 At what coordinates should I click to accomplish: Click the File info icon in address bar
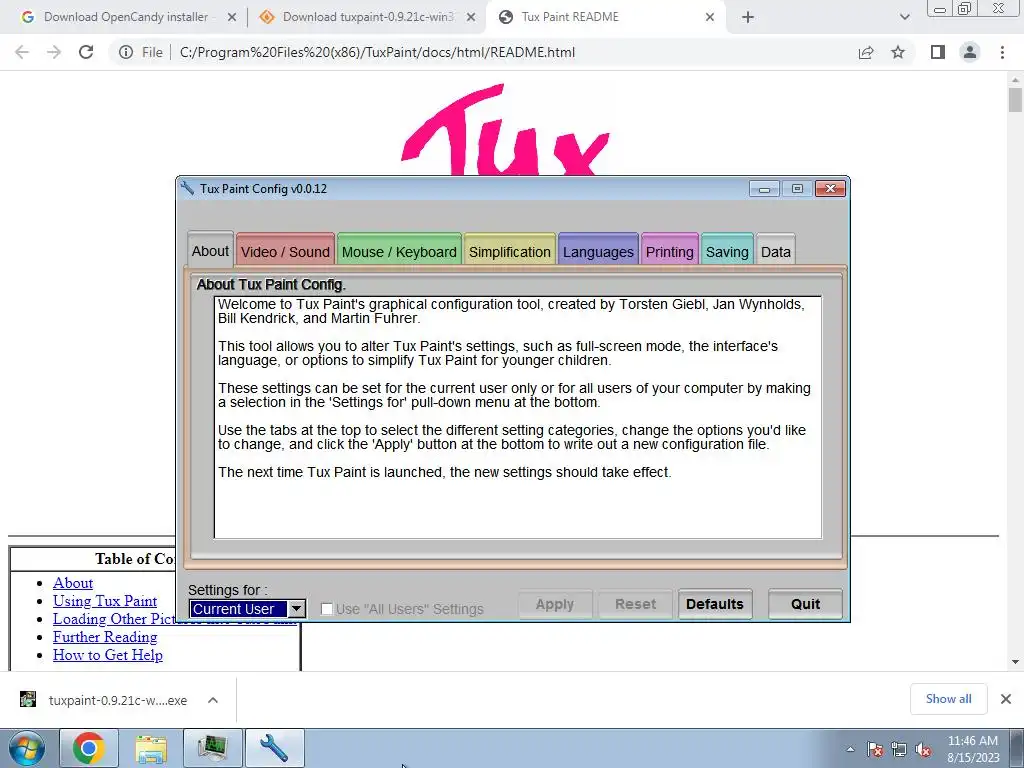click(x=126, y=52)
